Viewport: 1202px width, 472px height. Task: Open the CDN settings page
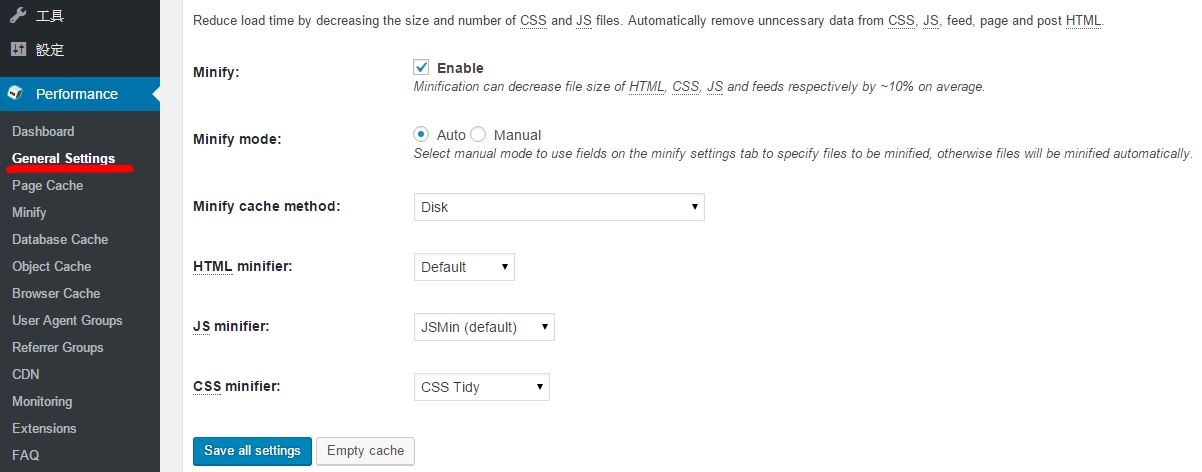click(x=26, y=374)
